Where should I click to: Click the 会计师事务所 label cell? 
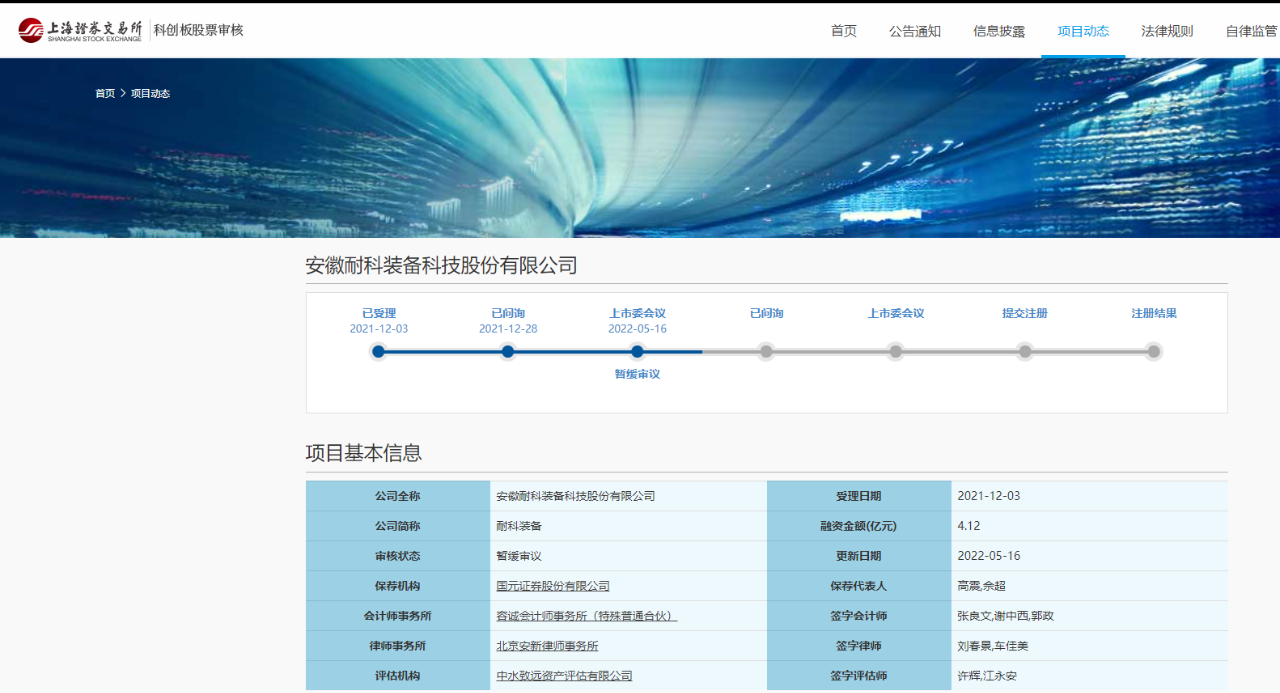coord(398,616)
